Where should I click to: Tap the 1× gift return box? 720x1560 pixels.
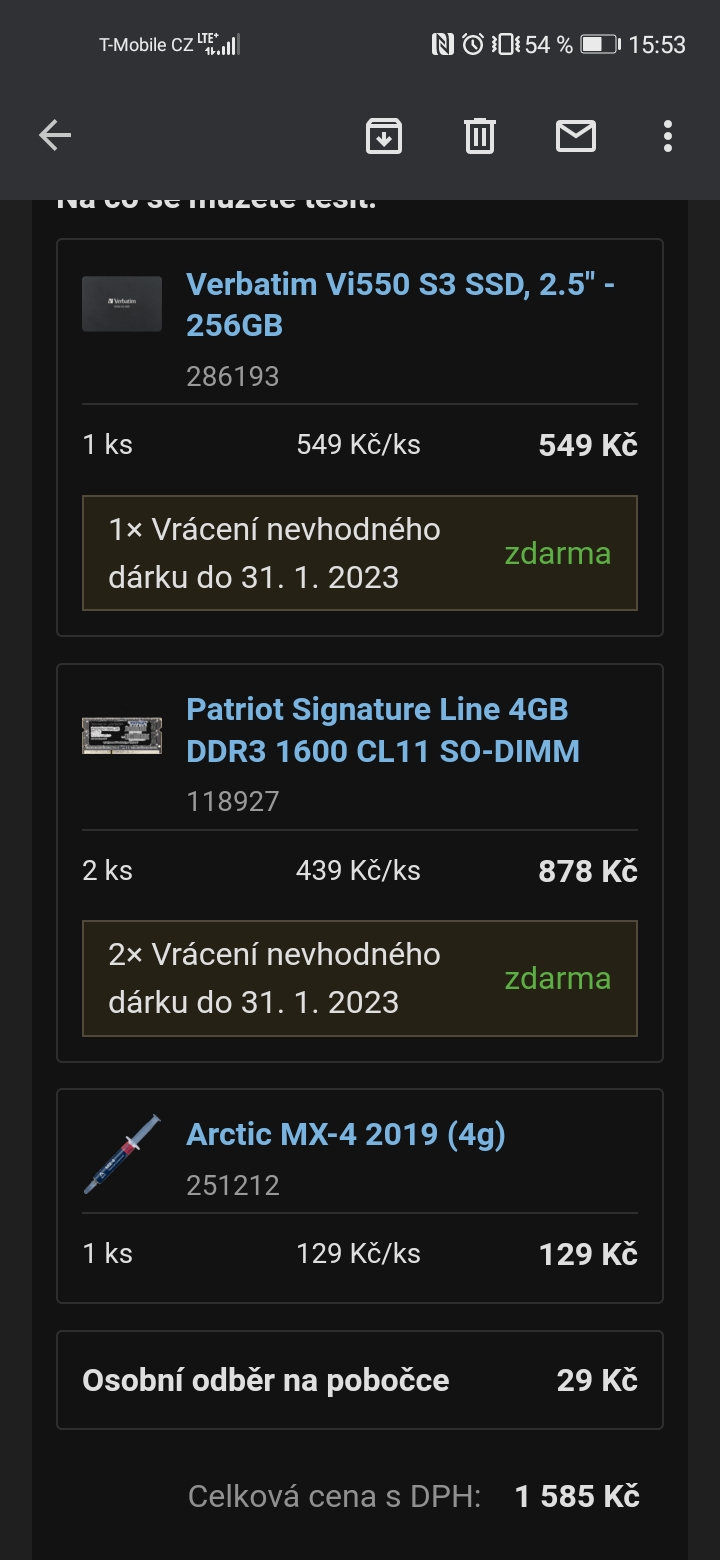click(359, 553)
